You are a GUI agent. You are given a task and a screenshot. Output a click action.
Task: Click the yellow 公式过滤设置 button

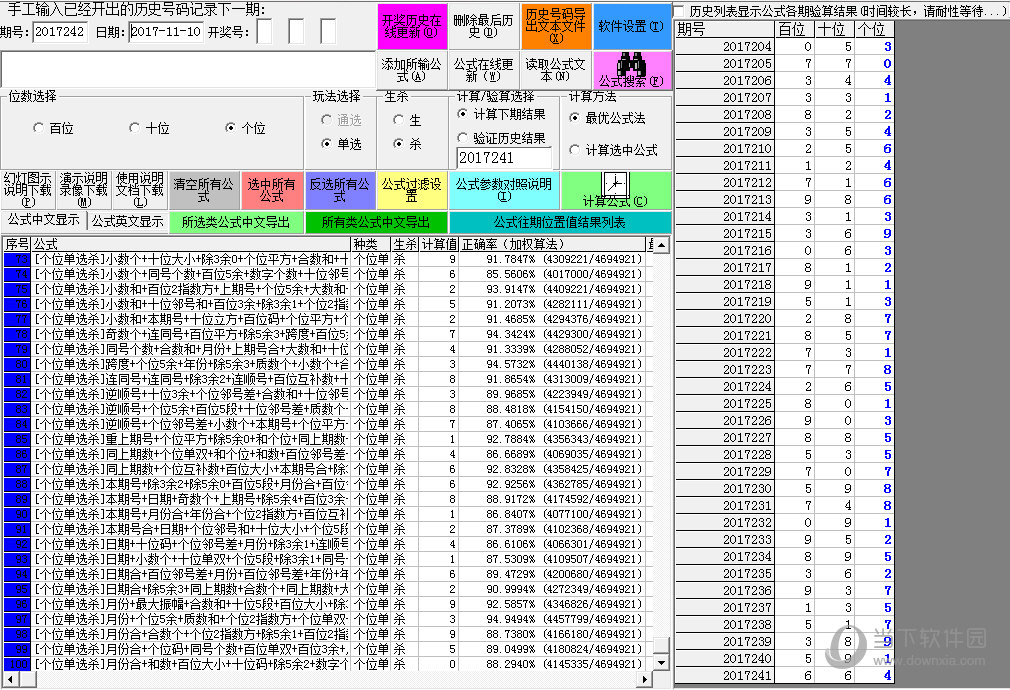pyautogui.click(x=410, y=190)
